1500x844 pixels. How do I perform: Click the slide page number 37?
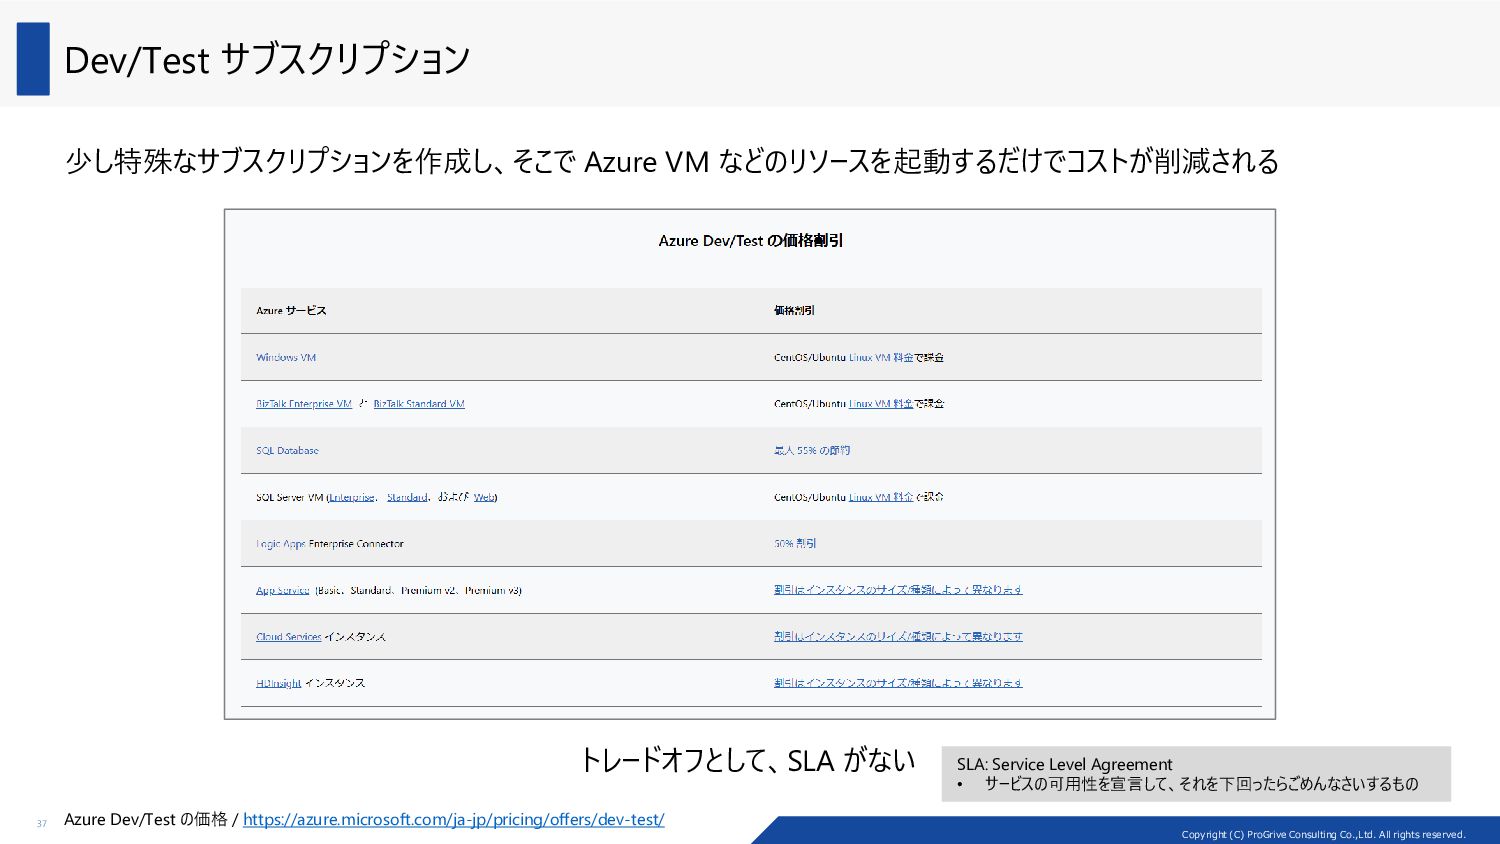point(42,824)
